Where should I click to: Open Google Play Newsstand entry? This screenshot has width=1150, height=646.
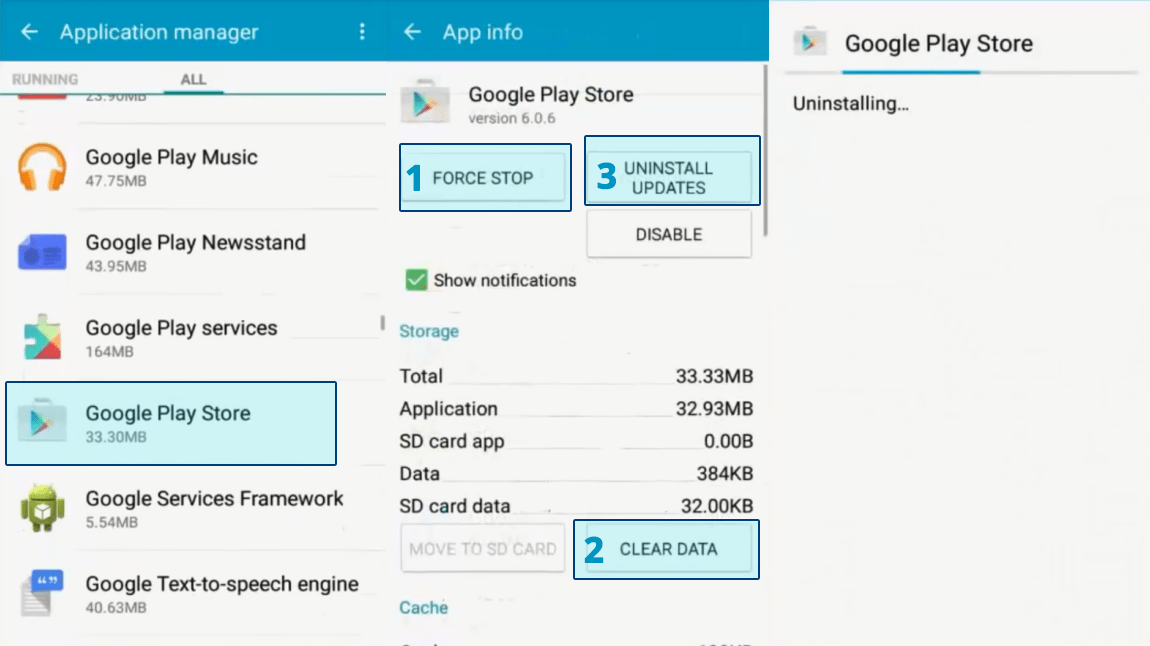193,252
